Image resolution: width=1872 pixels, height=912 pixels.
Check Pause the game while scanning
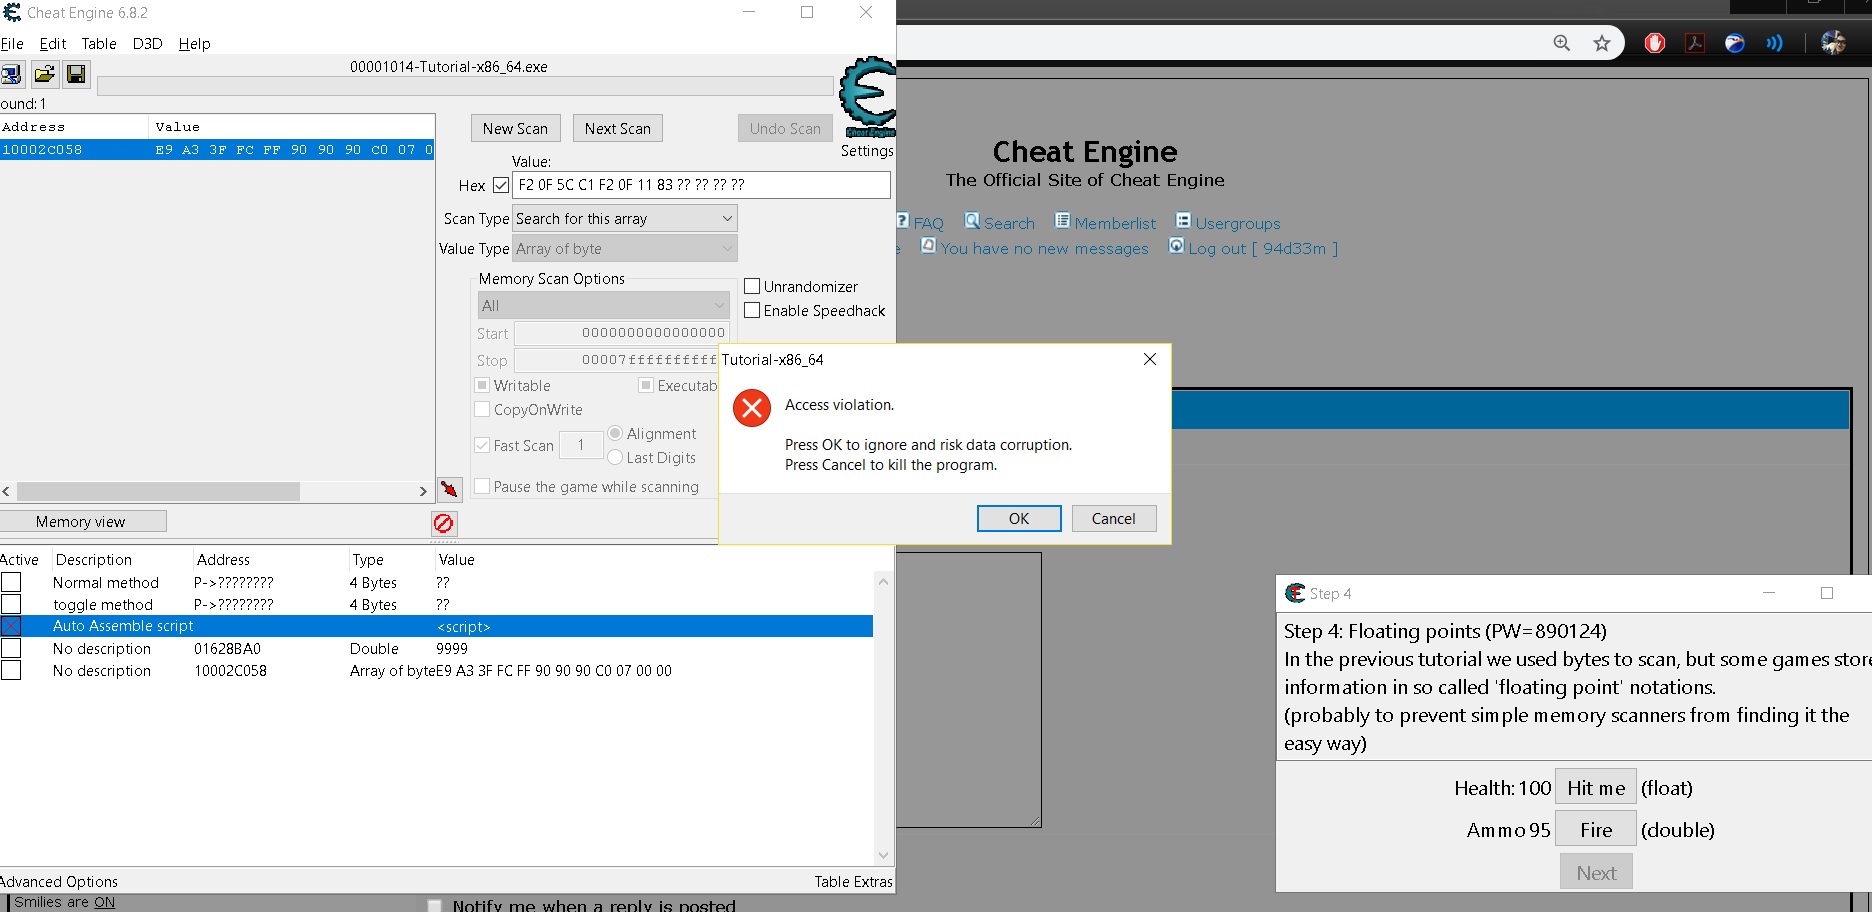pos(482,486)
